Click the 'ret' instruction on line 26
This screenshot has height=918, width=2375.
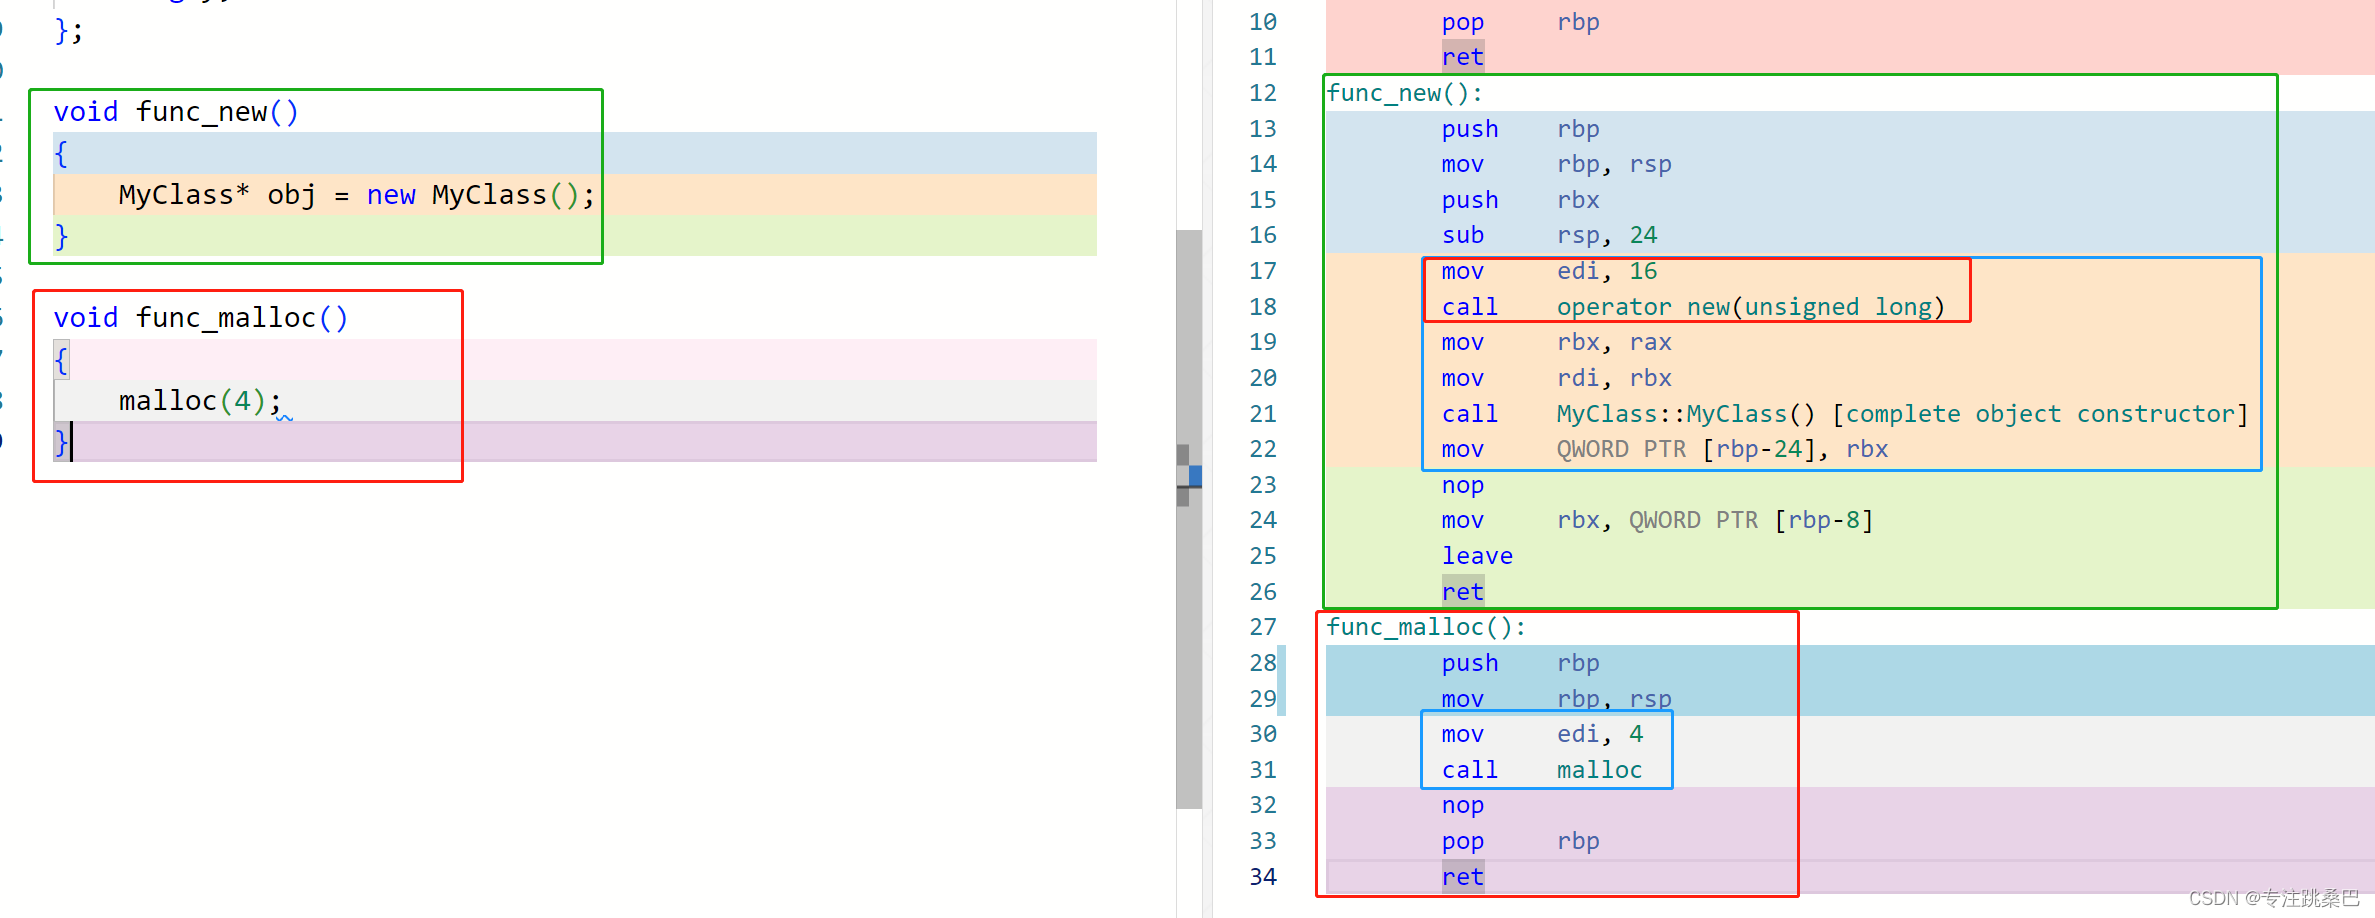click(1462, 592)
